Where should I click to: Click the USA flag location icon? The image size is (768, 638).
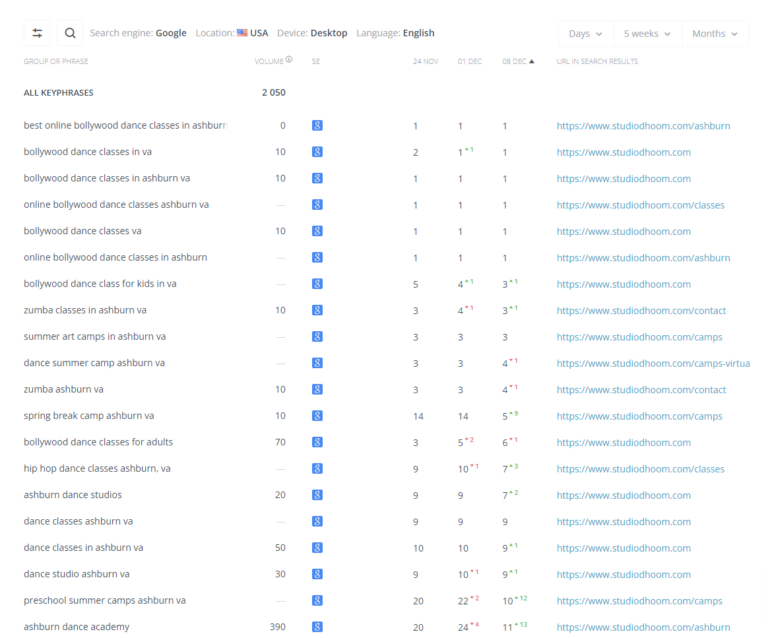(x=242, y=33)
